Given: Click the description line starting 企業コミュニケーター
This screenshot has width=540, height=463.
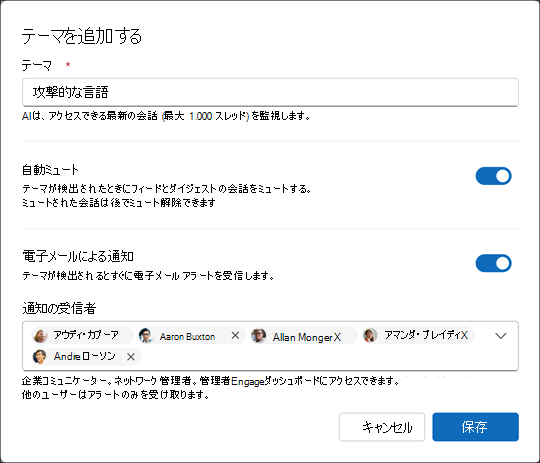Looking at the screenshot, I should [210, 381].
